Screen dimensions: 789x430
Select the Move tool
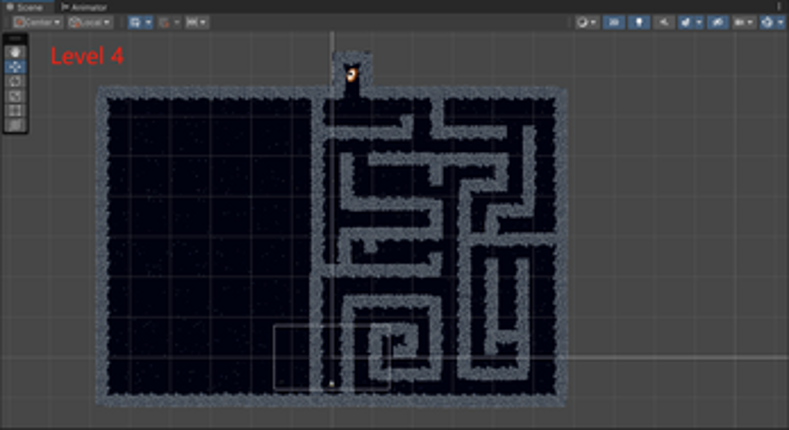tap(15, 66)
